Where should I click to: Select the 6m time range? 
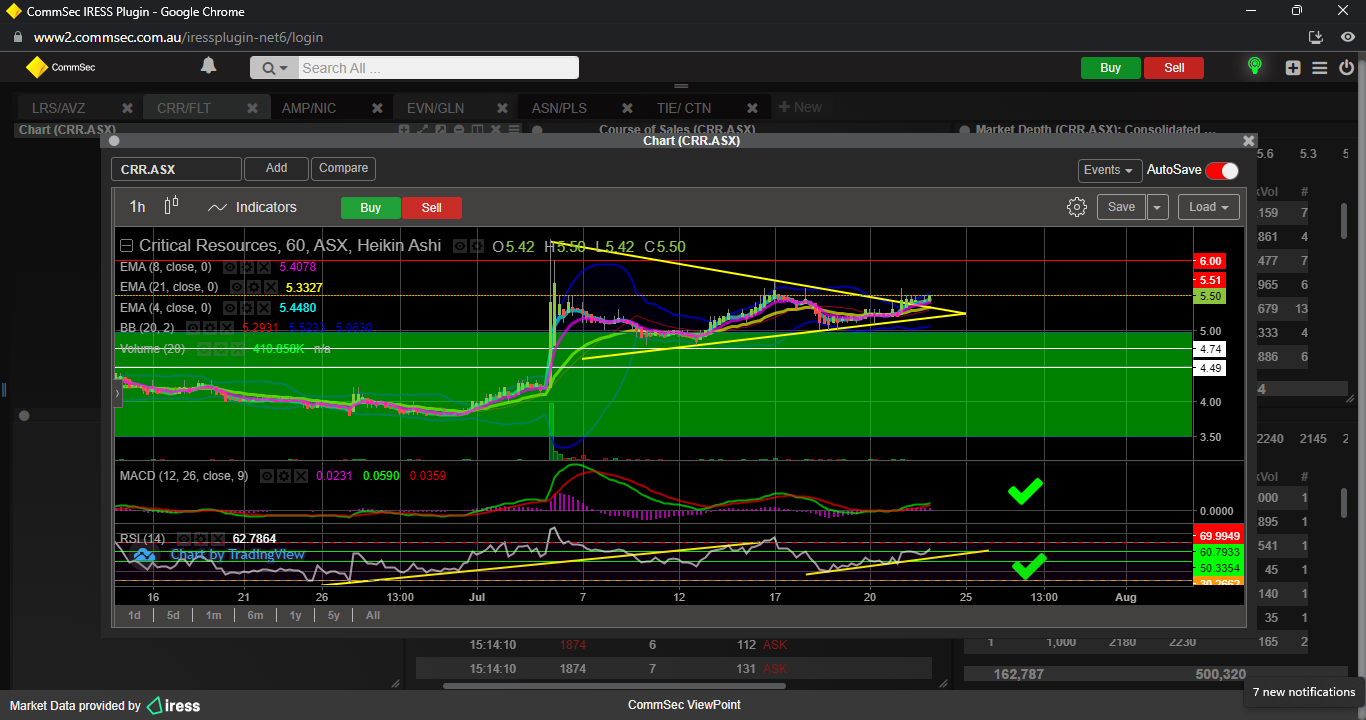[x=255, y=615]
